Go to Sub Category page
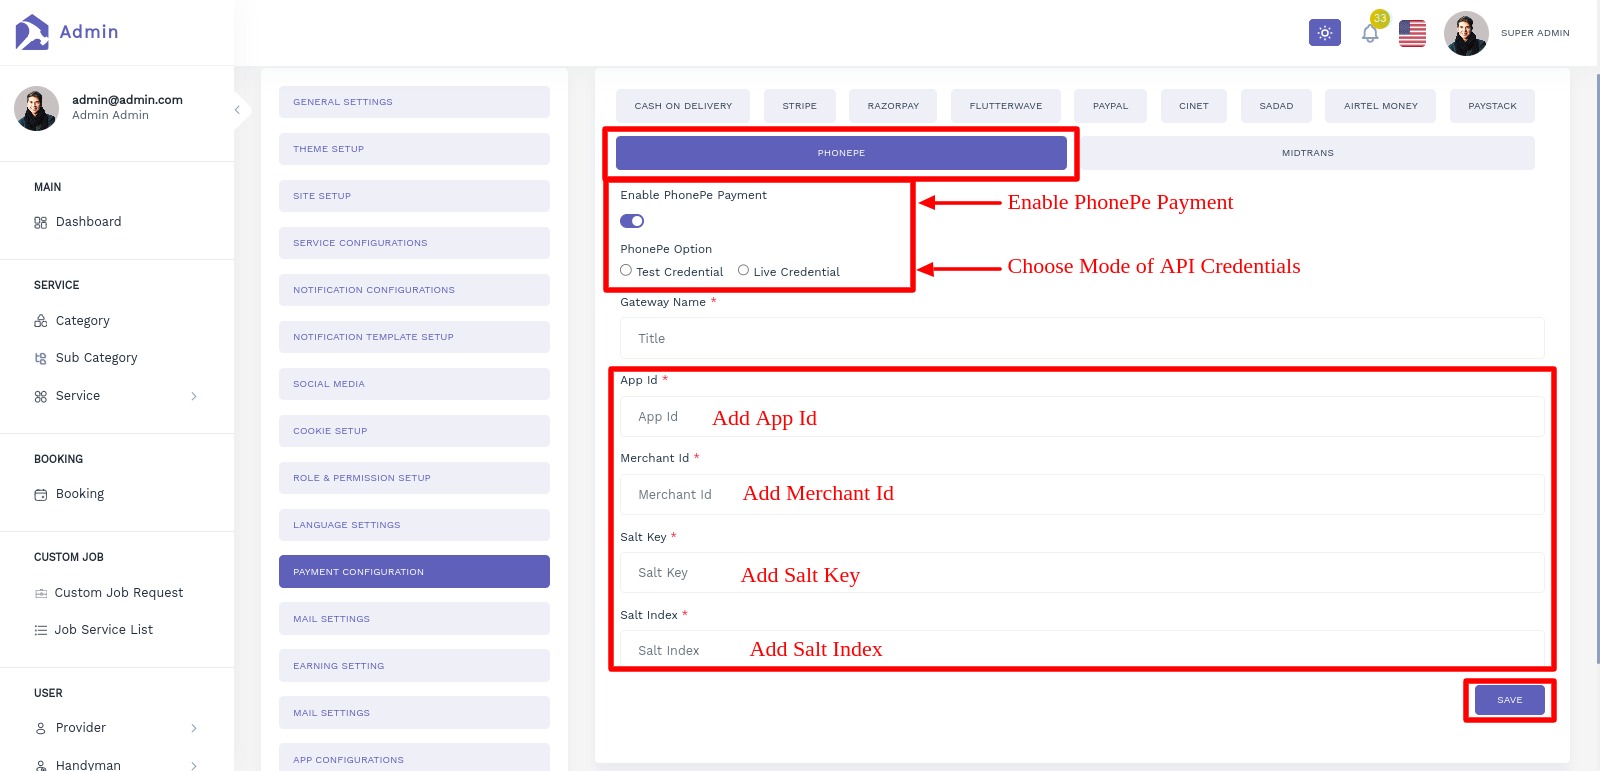The height and width of the screenshot is (771, 1600). (x=97, y=358)
